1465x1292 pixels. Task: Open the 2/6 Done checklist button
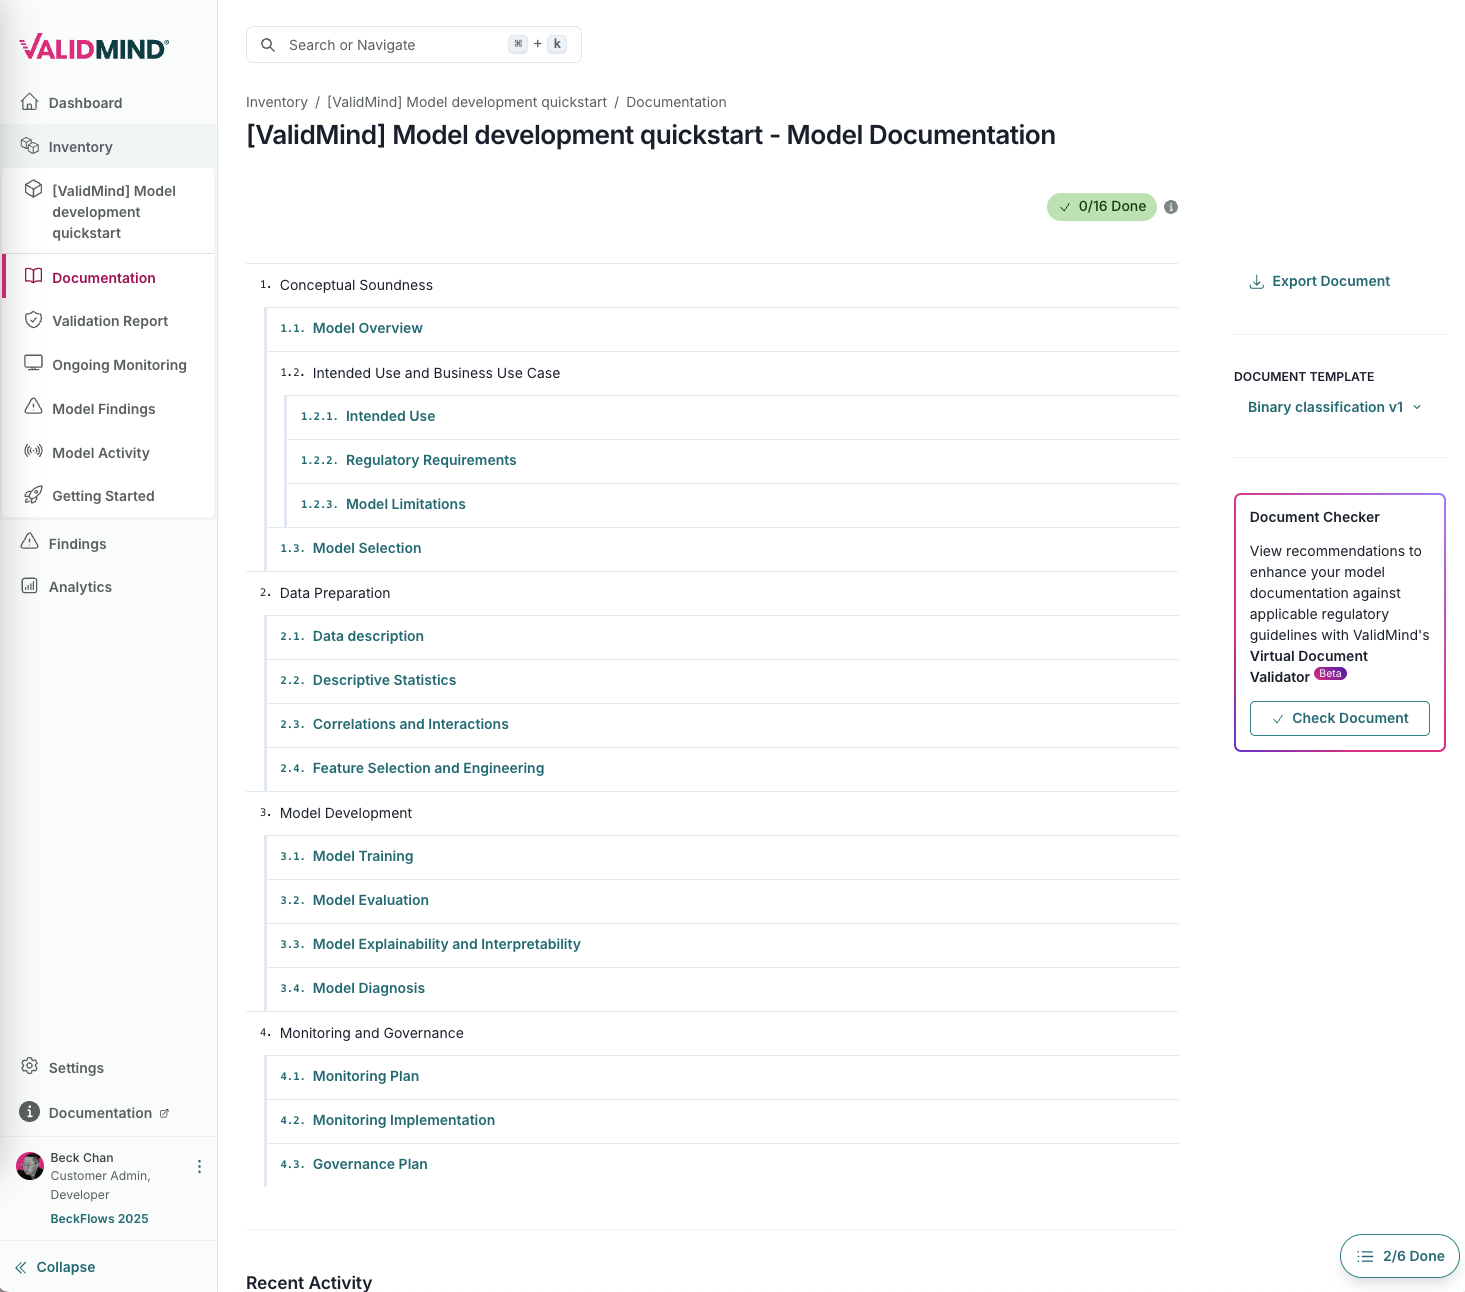coord(1399,1256)
